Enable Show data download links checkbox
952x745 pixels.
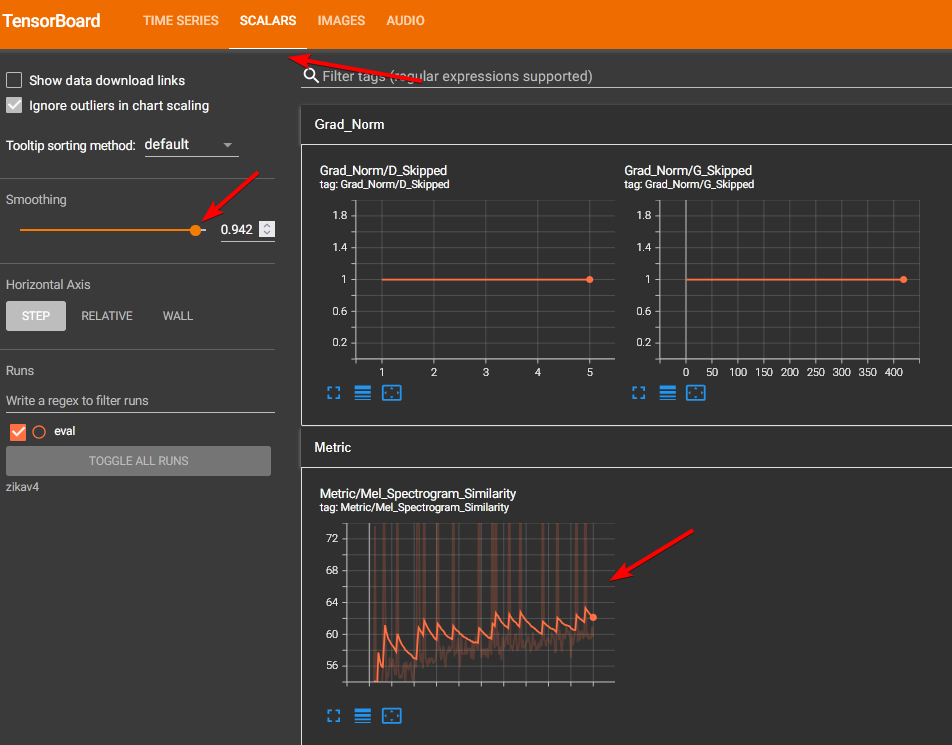tap(15, 80)
